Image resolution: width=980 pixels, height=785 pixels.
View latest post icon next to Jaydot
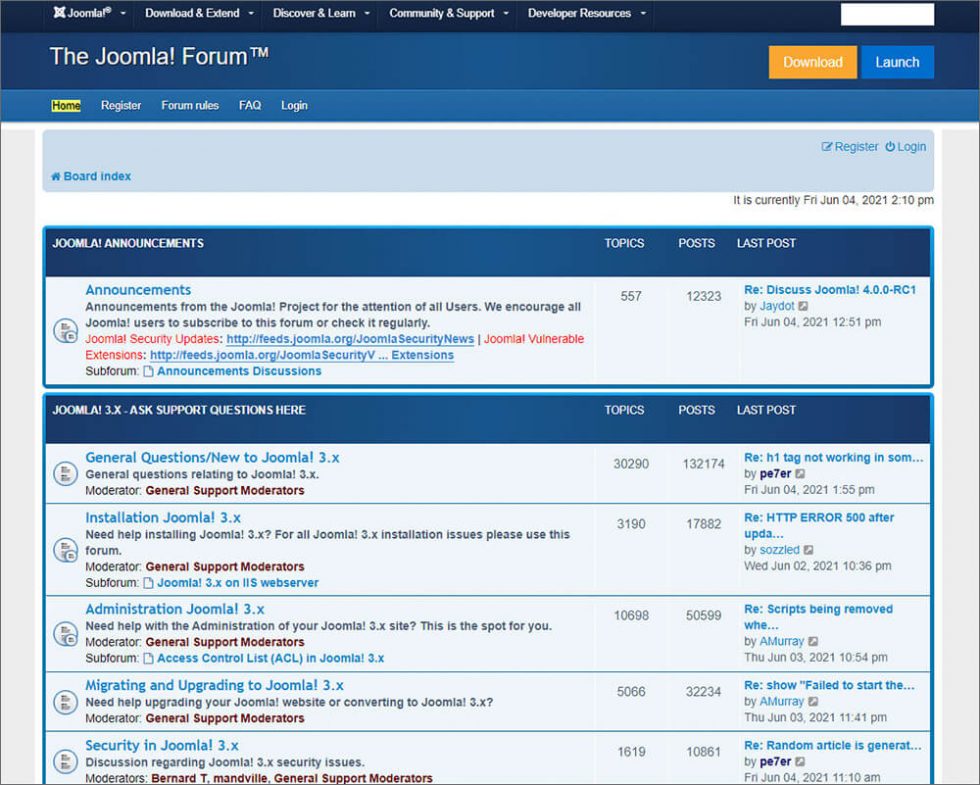pos(803,306)
